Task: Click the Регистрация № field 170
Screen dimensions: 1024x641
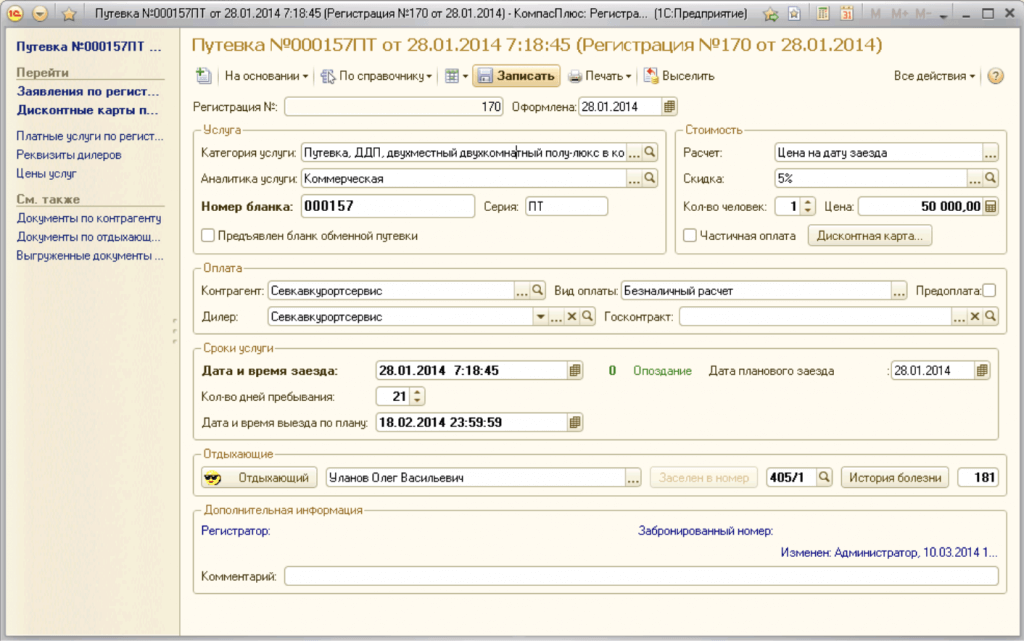Action: (394, 106)
